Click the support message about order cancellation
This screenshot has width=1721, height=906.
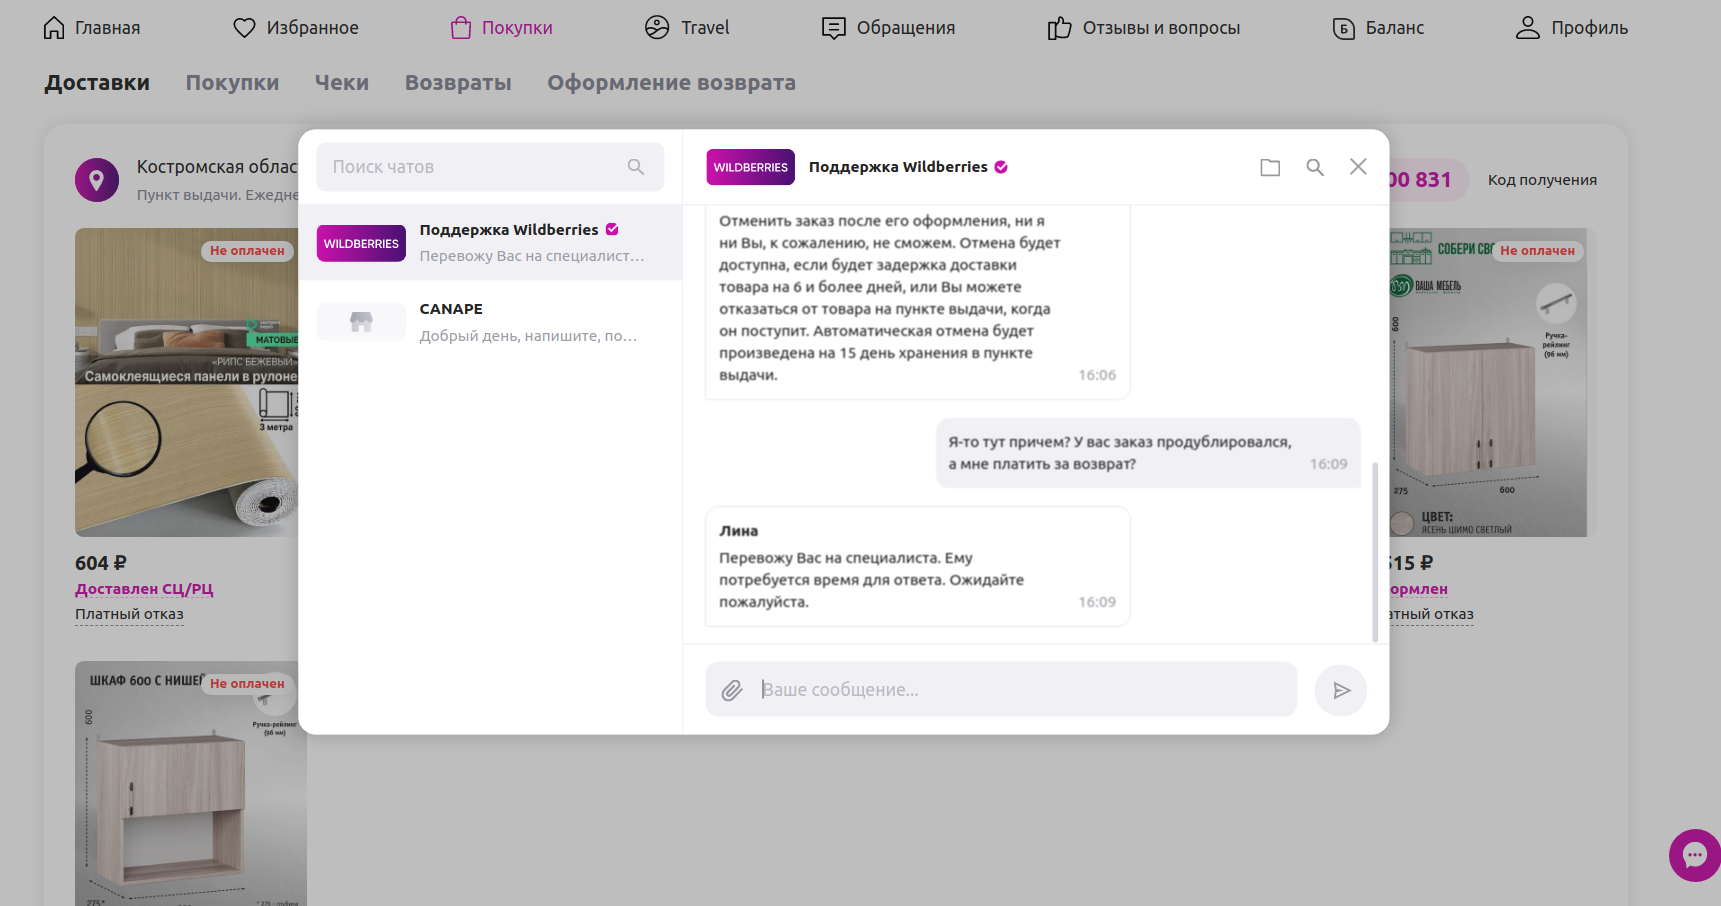pyautogui.click(x=918, y=302)
